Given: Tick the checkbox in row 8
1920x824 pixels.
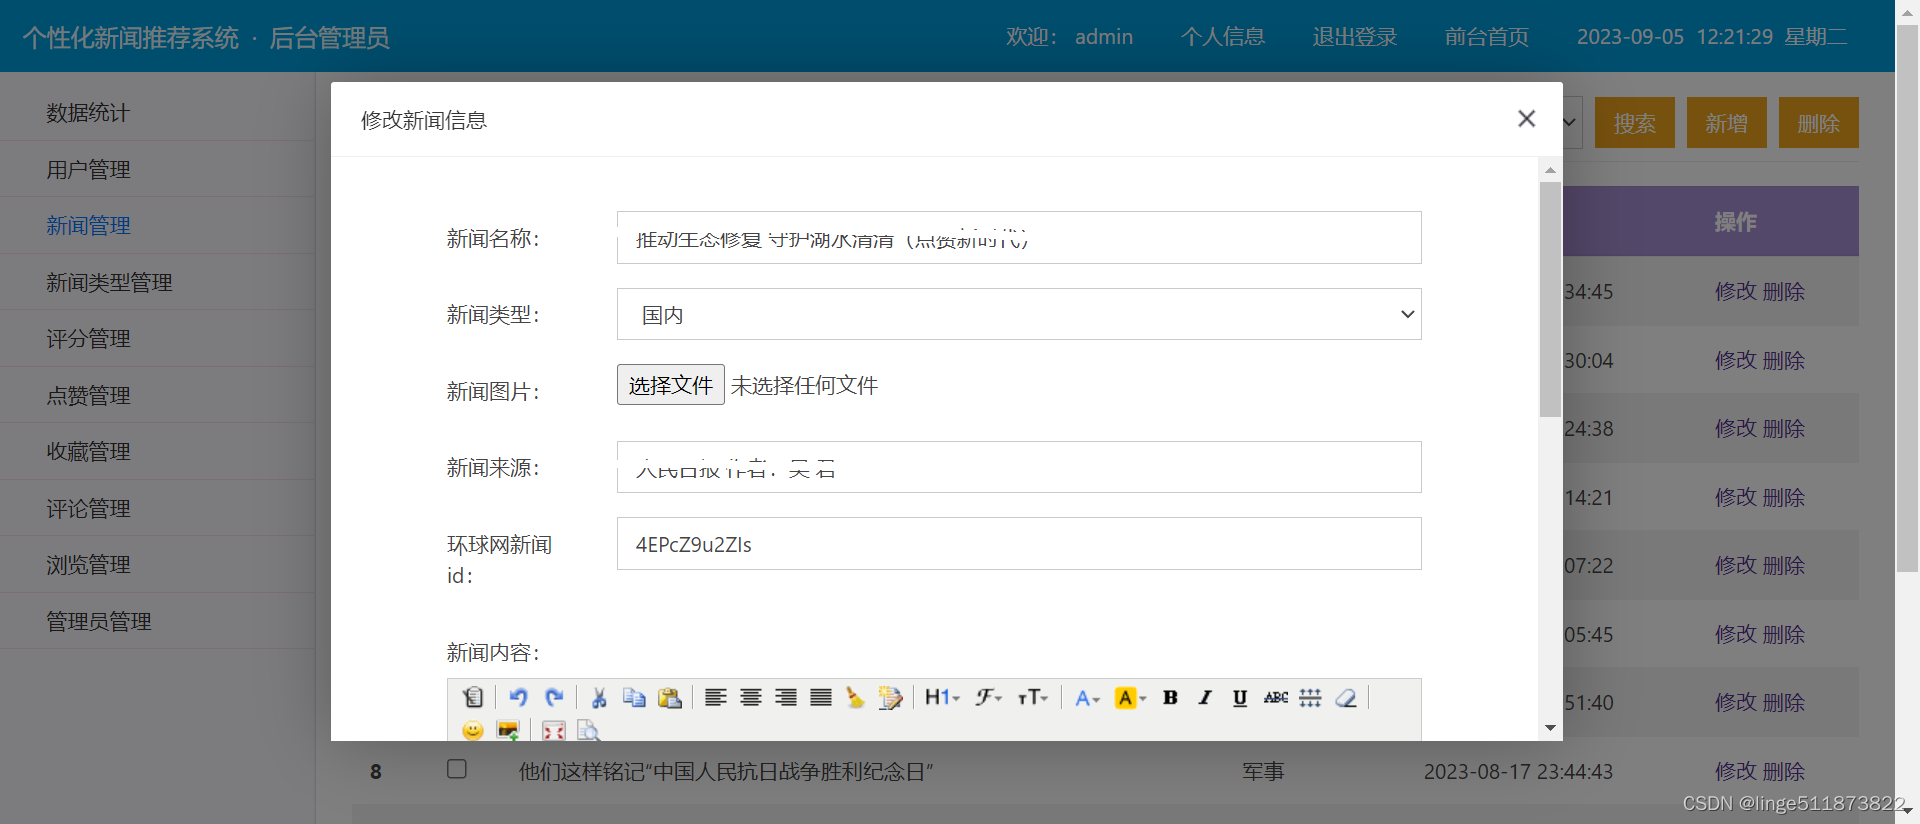Looking at the screenshot, I should (x=457, y=769).
